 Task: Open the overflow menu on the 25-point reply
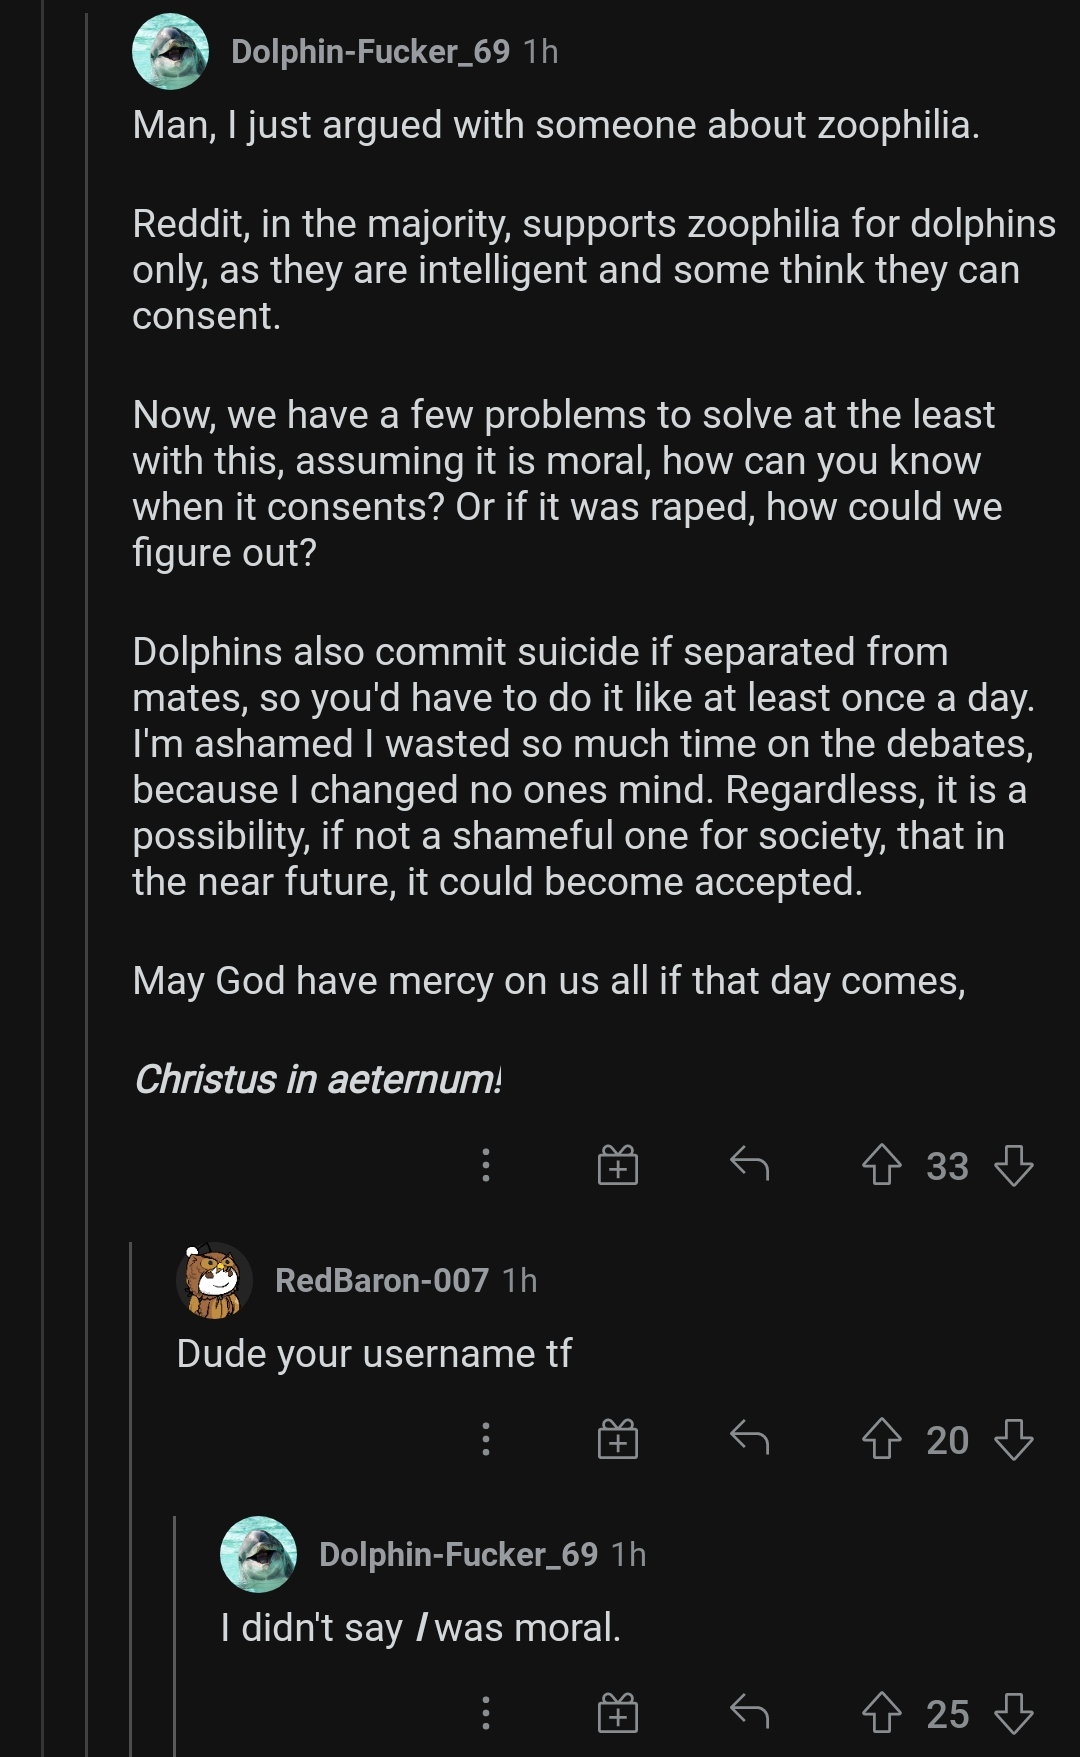[486, 1713]
